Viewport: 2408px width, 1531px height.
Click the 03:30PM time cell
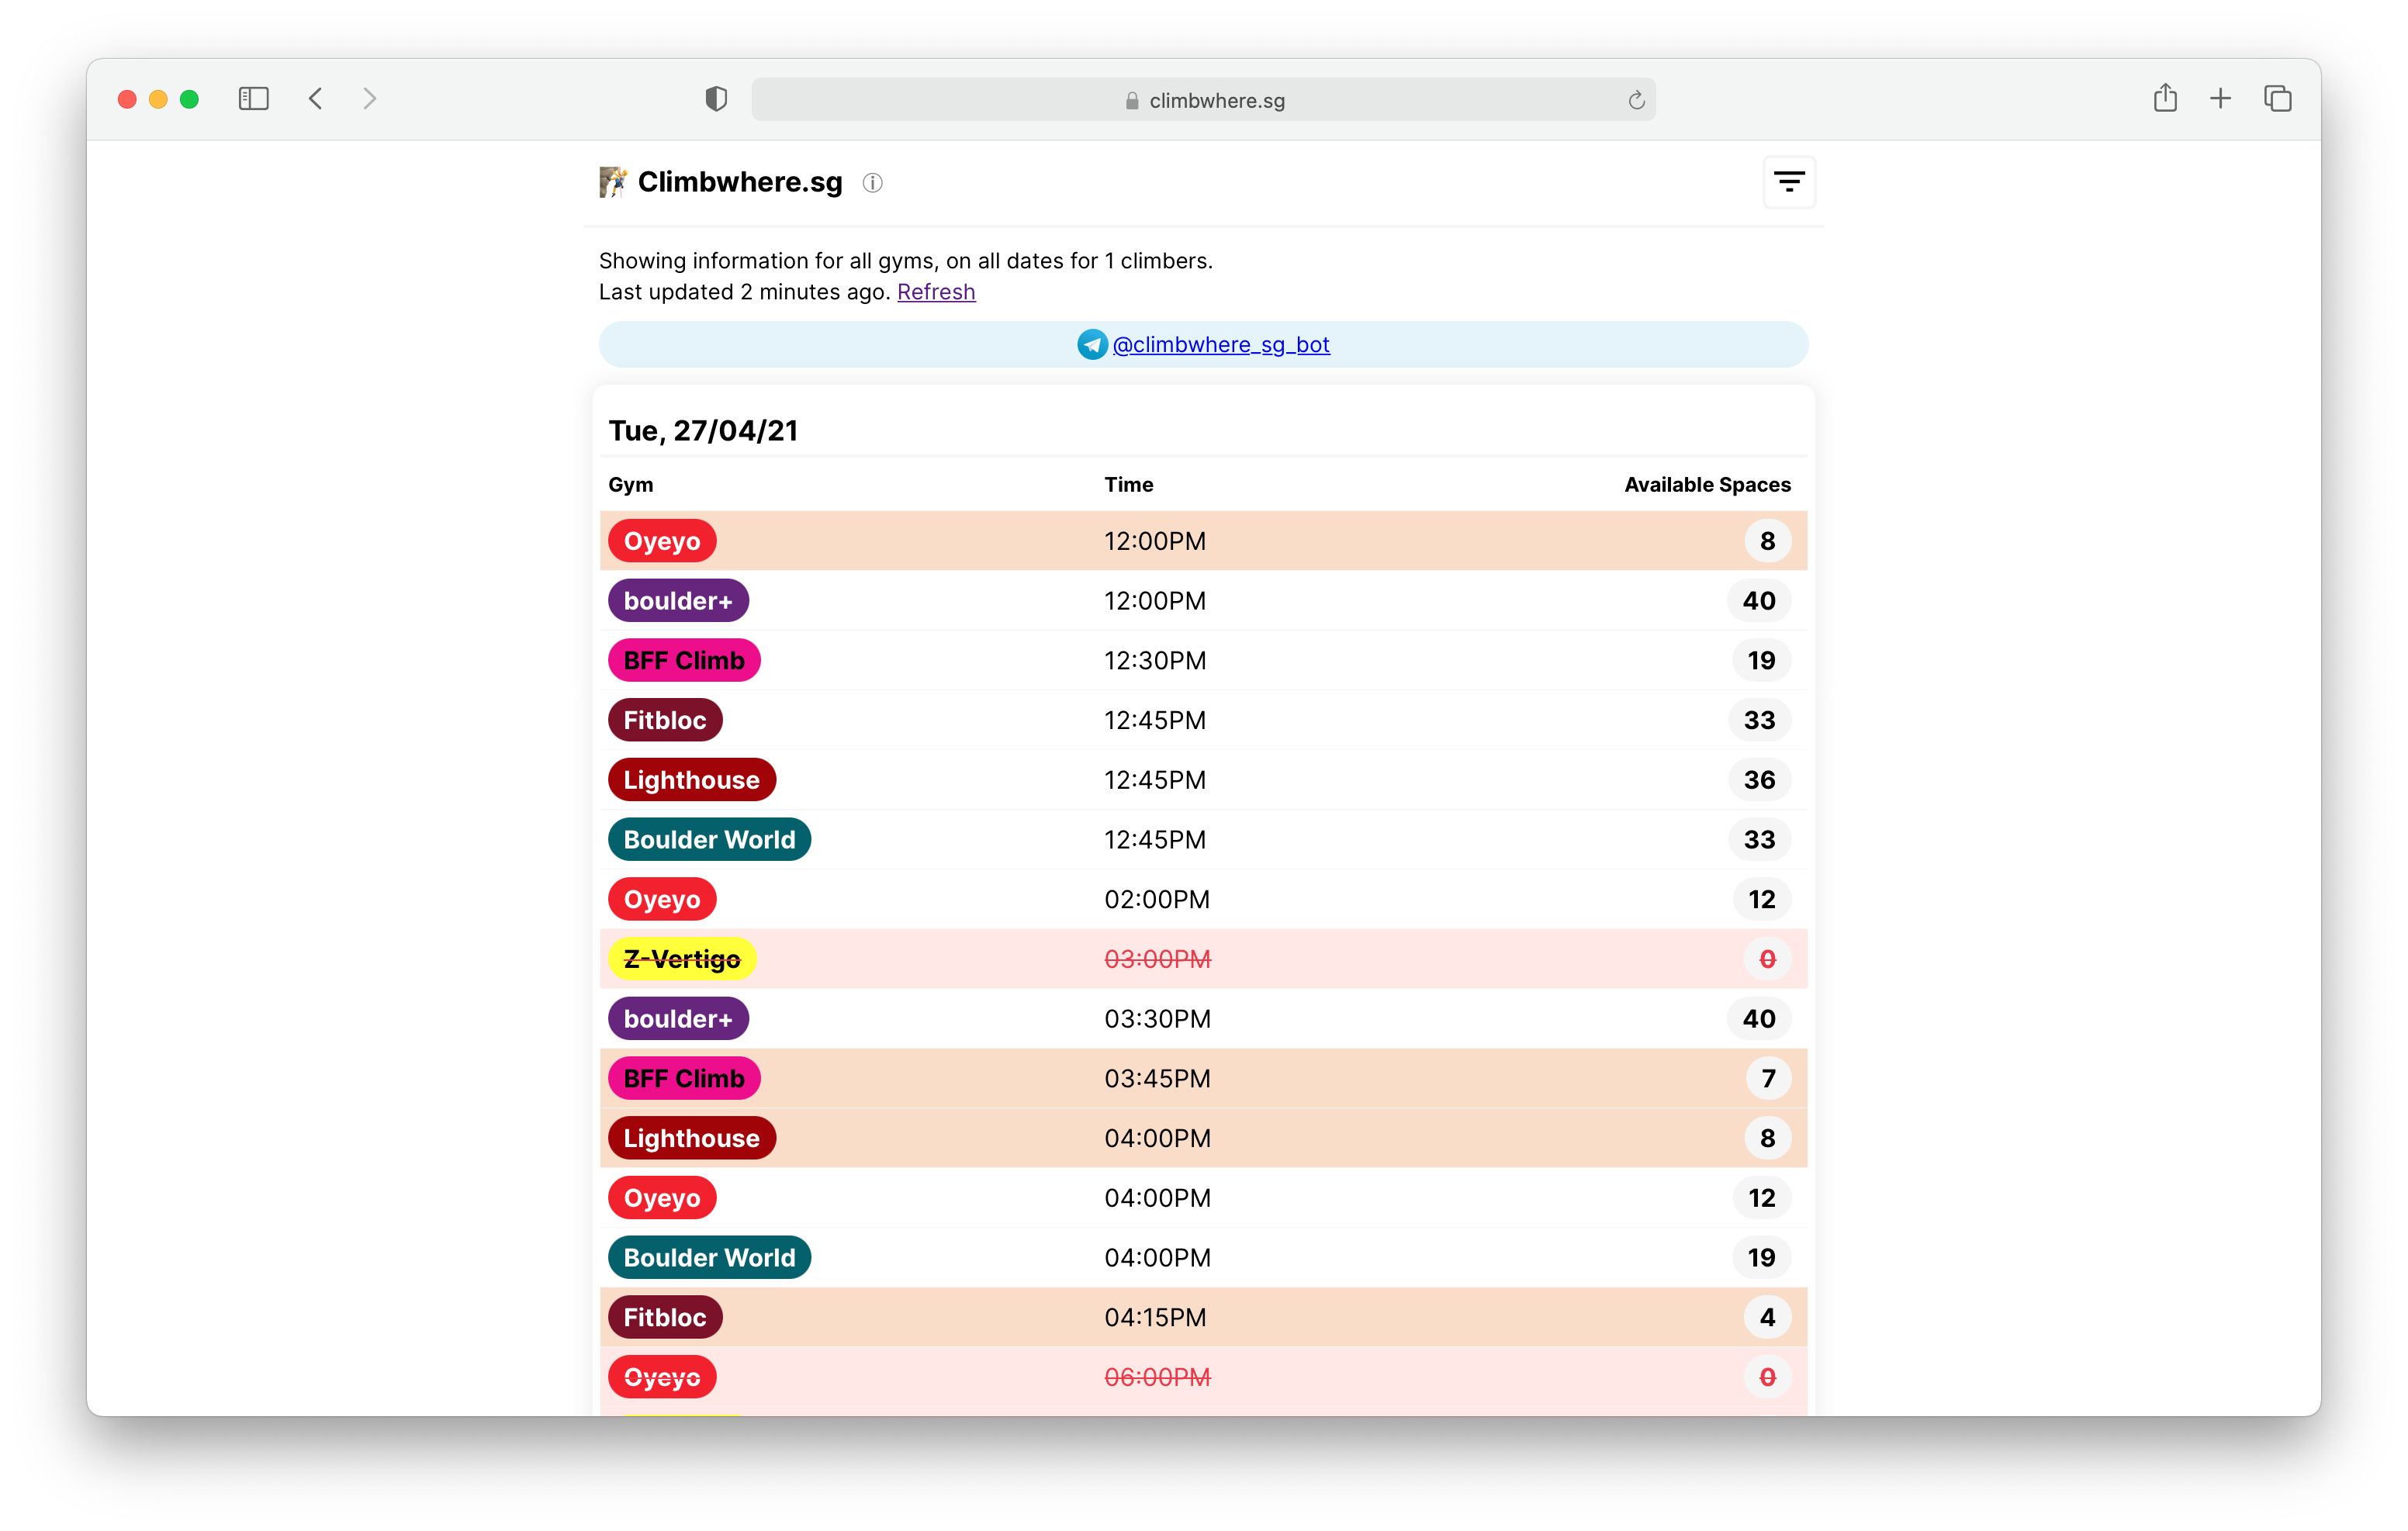click(x=1157, y=1019)
